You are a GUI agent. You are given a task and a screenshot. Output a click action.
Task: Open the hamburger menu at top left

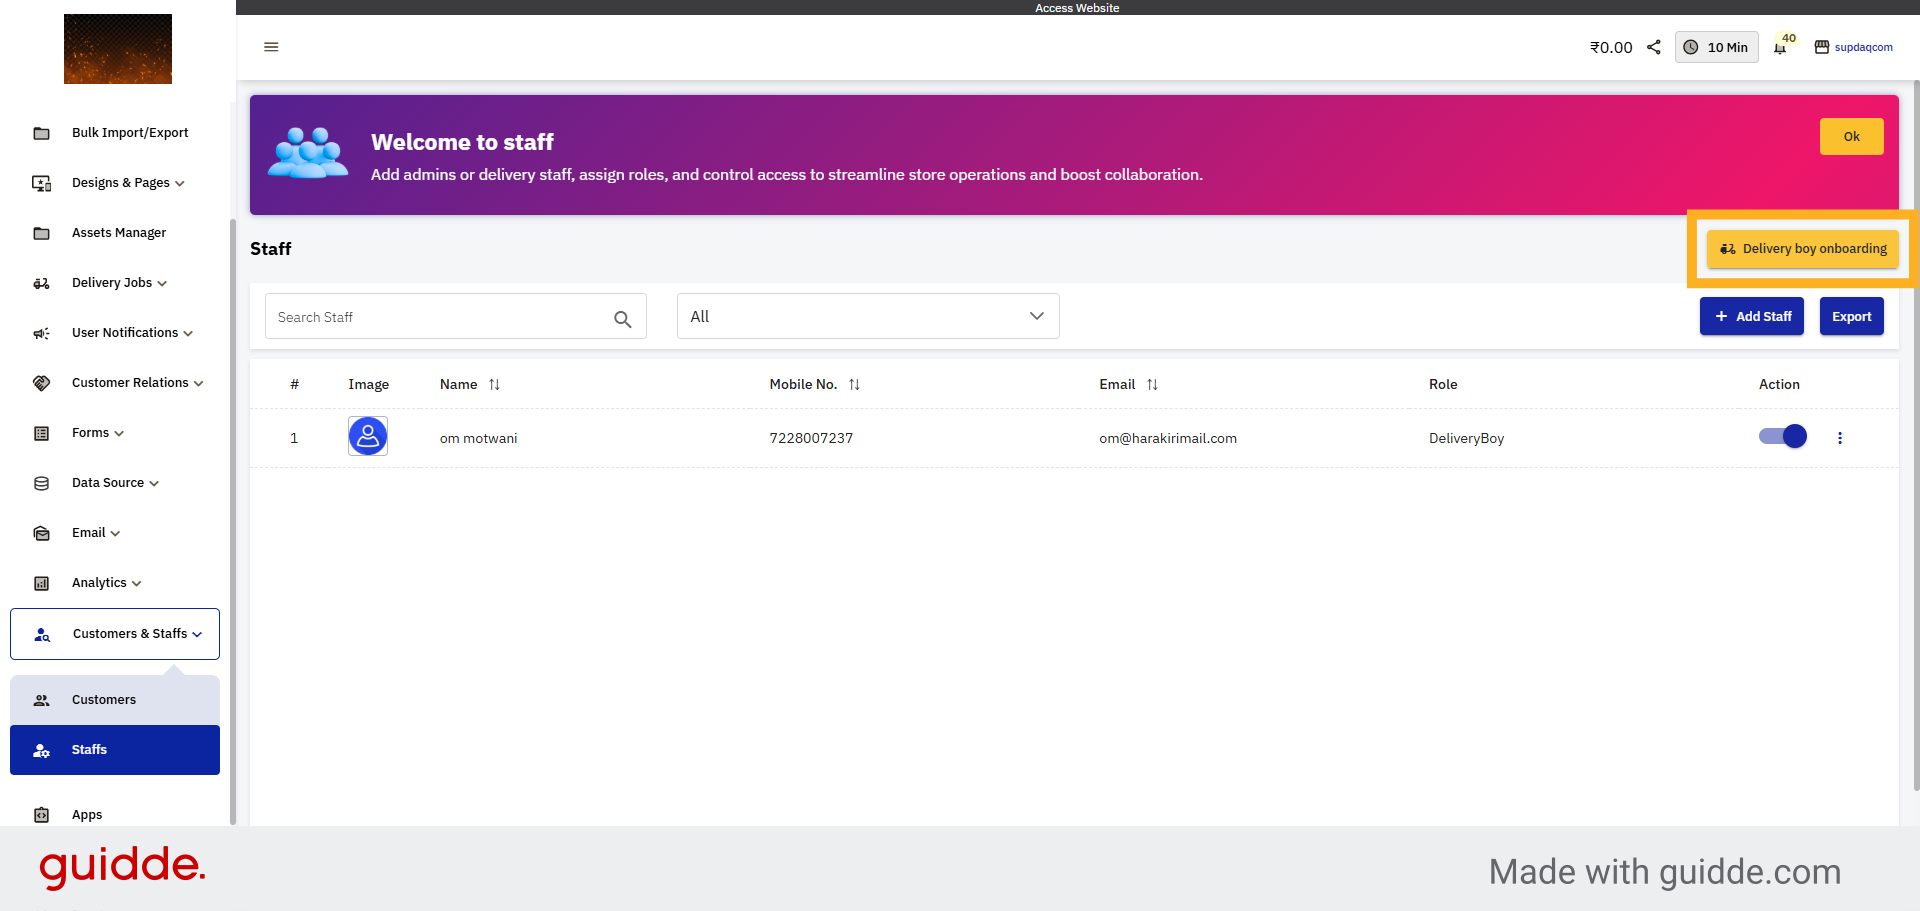[x=271, y=47]
